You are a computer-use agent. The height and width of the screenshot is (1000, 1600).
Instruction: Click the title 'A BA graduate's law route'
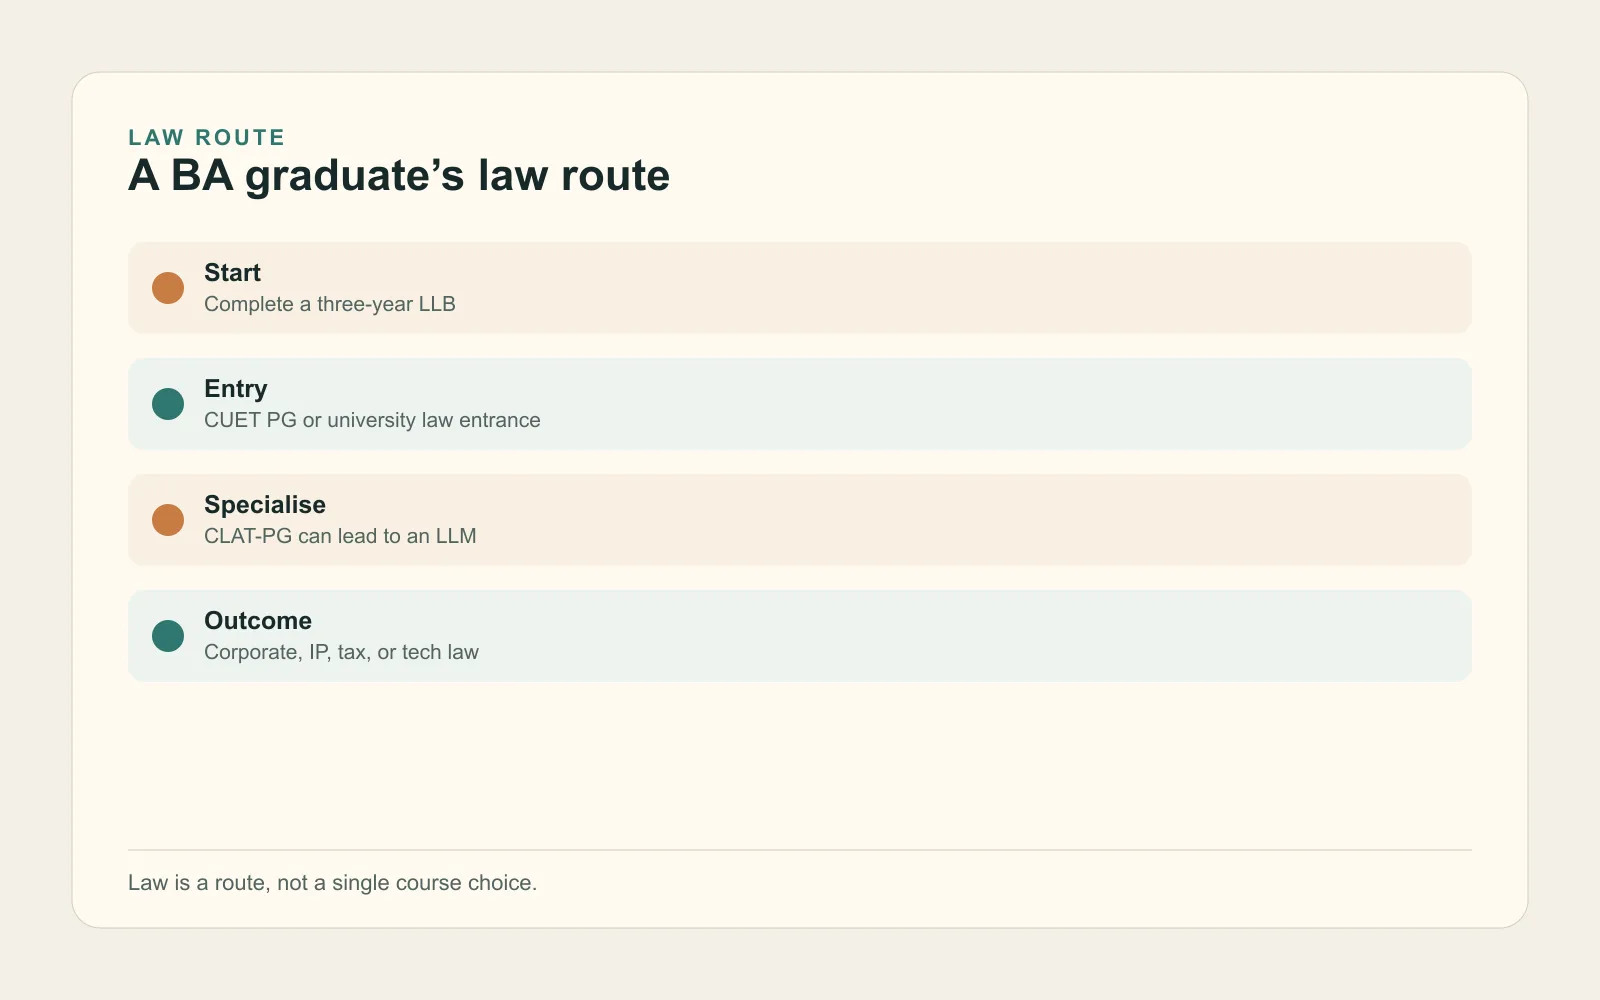[399, 176]
